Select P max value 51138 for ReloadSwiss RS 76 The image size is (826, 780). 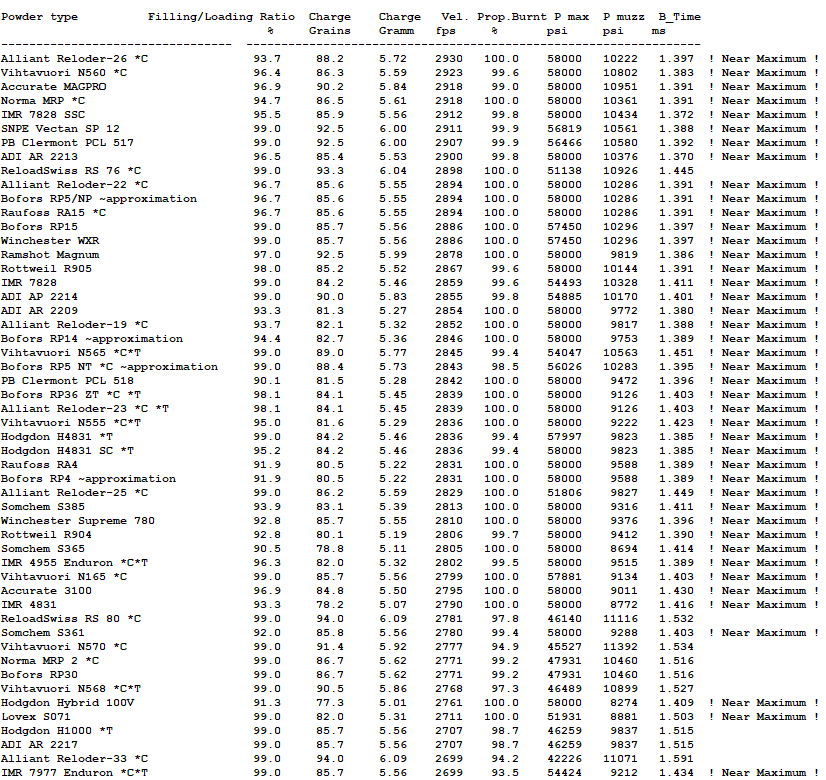point(564,171)
